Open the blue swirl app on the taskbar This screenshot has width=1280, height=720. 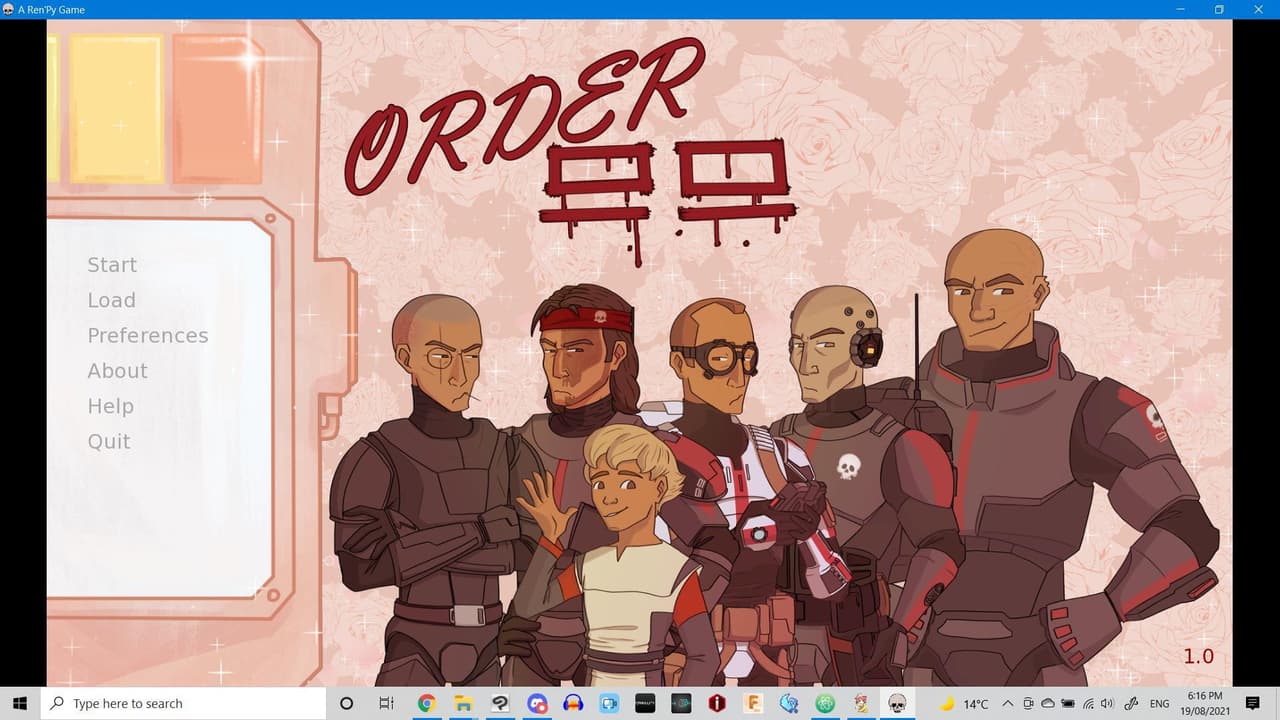click(x=789, y=703)
